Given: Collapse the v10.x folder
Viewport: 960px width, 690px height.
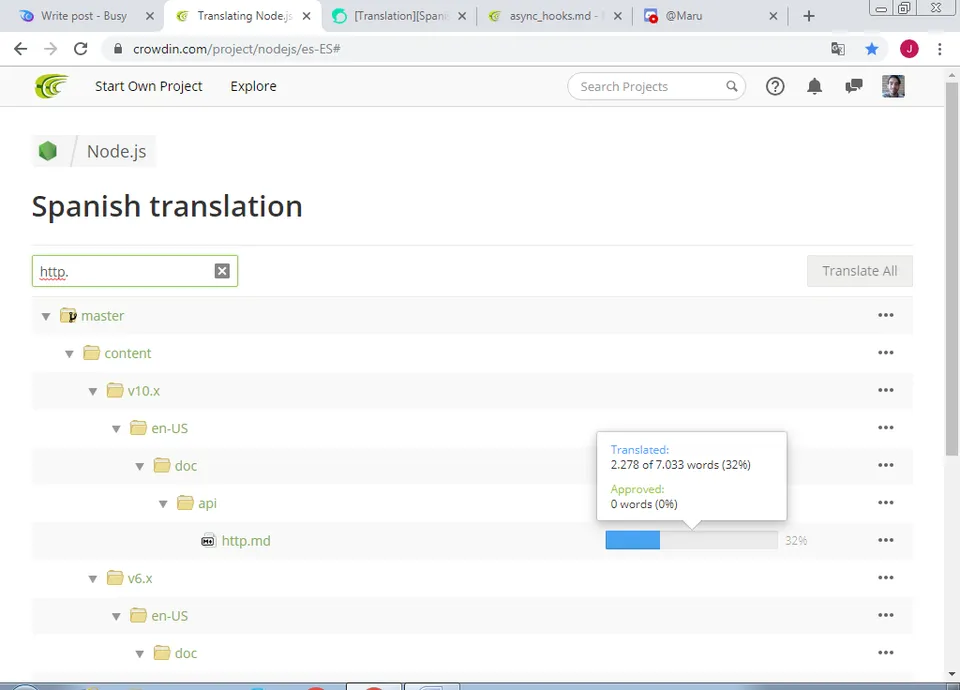Looking at the screenshot, I should (92, 391).
